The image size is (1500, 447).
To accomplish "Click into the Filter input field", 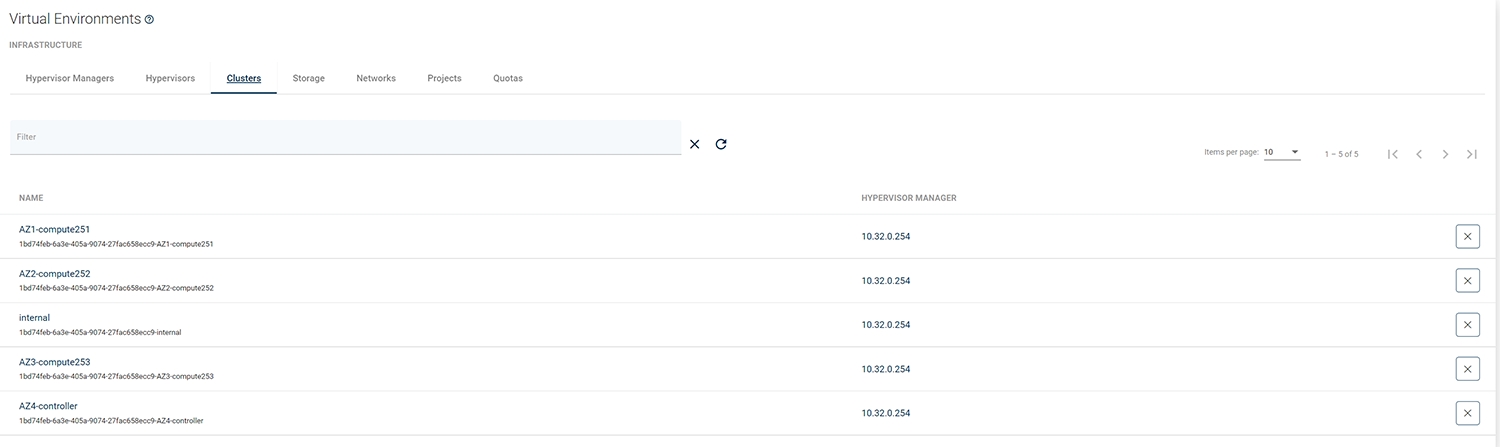I will tap(345, 137).
